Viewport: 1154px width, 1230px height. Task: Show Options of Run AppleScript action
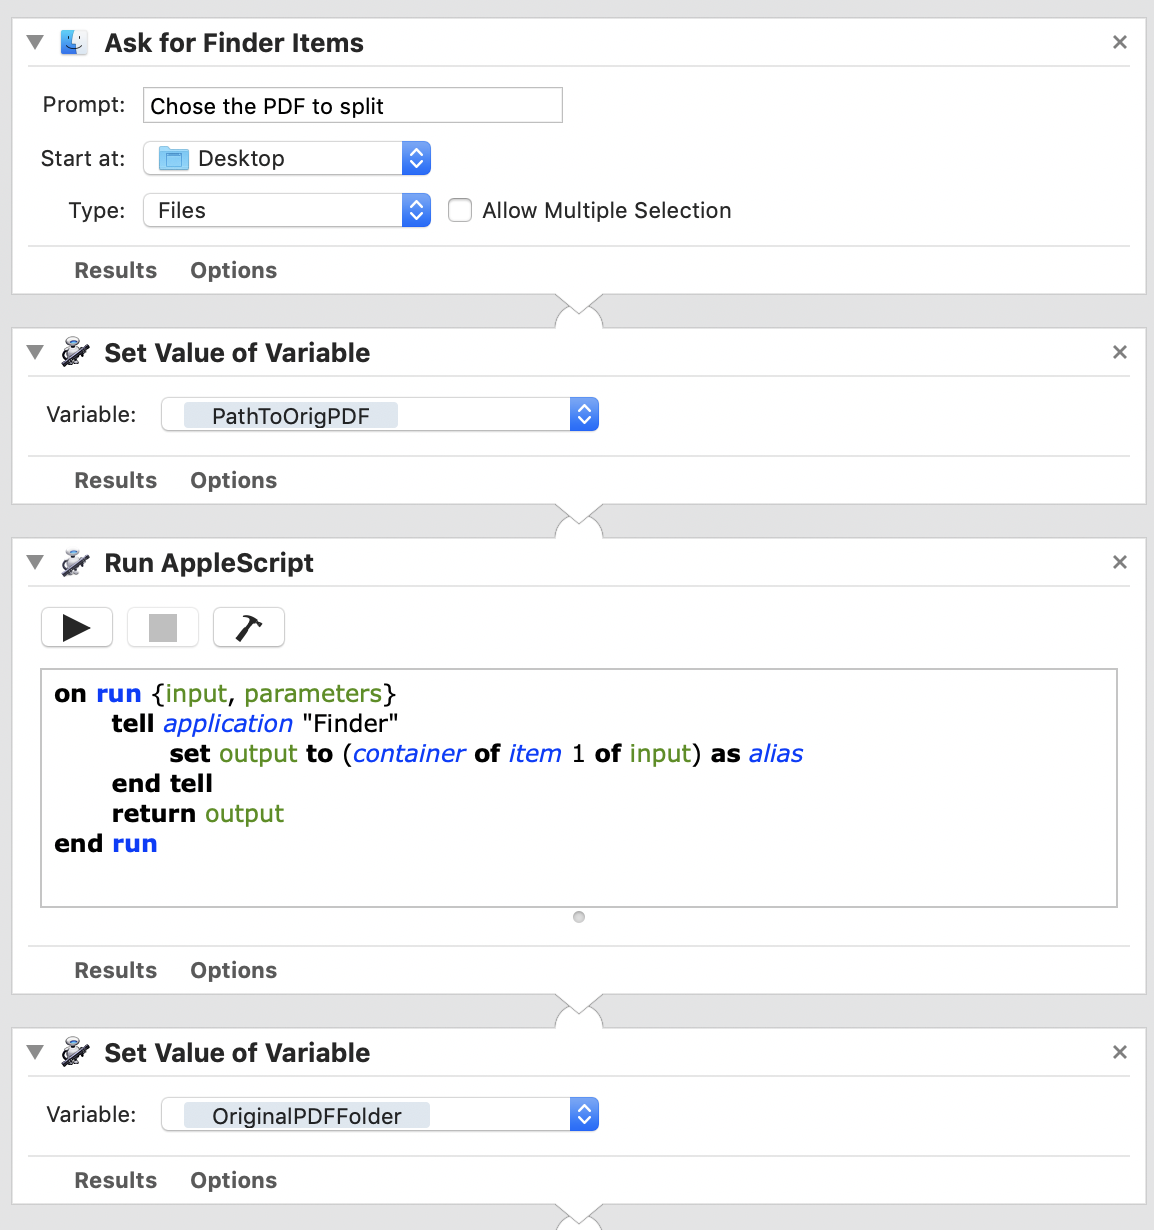pos(234,970)
